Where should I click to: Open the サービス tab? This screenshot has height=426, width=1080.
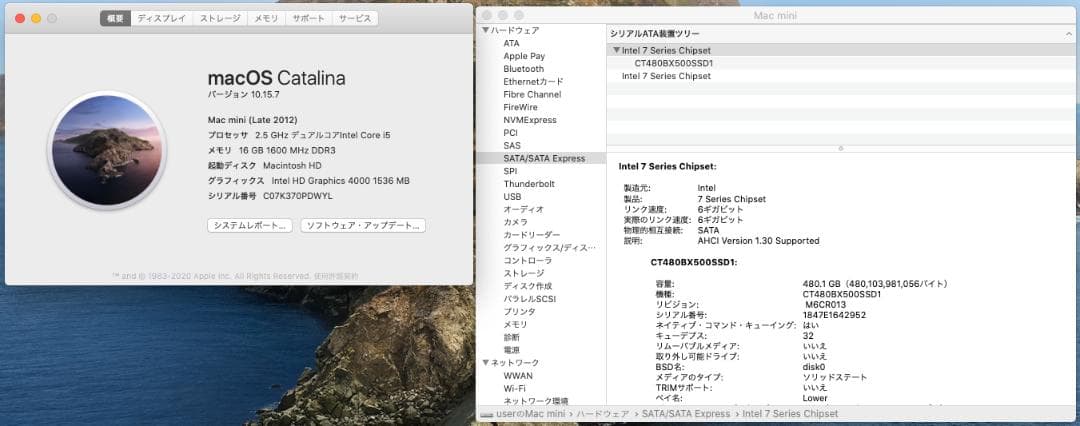355,19
